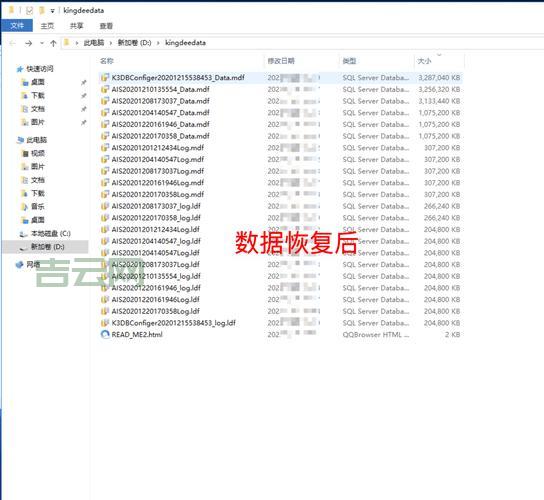The image size is (544, 500).
Task: Click 此电脑 in the address breadcrumb
Action: 94,43
